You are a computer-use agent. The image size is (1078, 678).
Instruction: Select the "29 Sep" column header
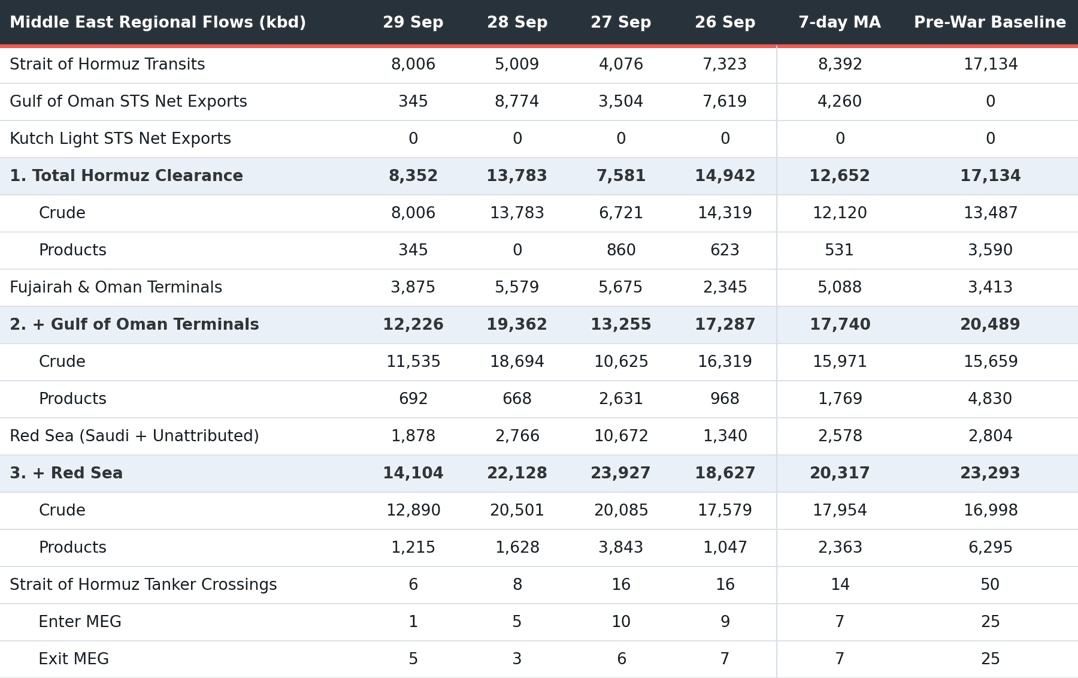point(413,22)
